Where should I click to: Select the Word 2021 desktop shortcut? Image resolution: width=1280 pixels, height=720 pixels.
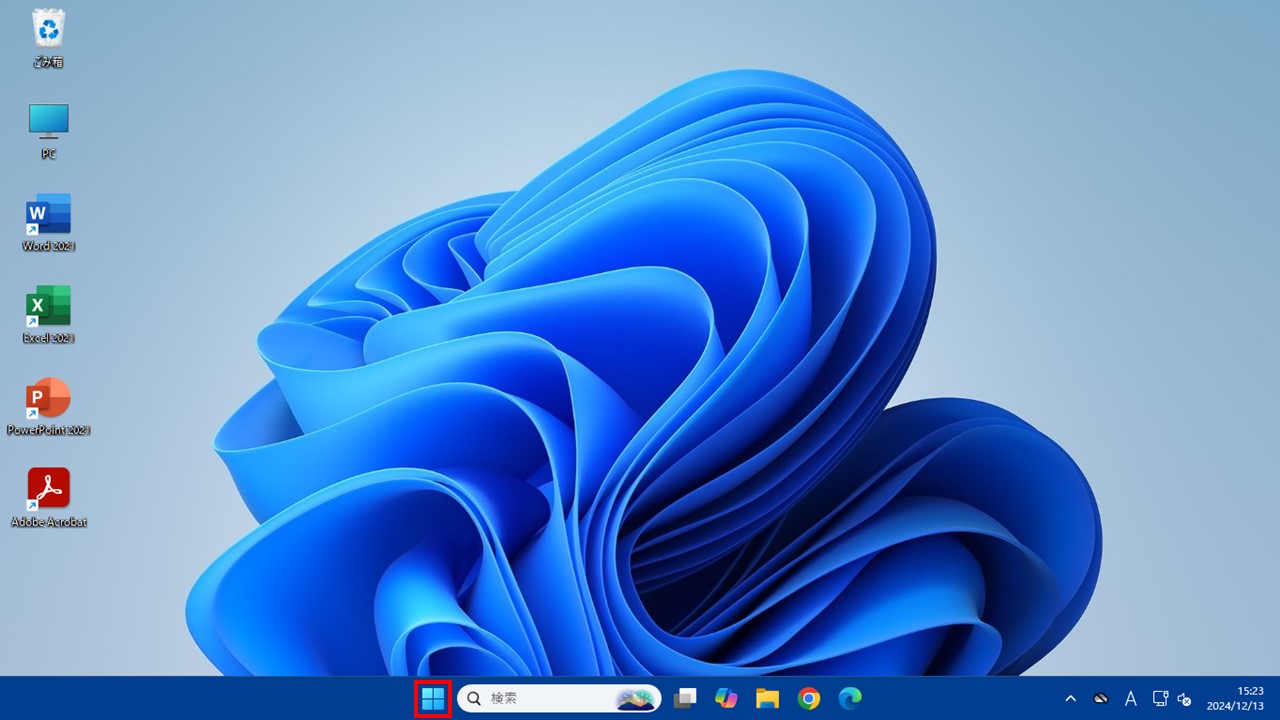point(48,222)
